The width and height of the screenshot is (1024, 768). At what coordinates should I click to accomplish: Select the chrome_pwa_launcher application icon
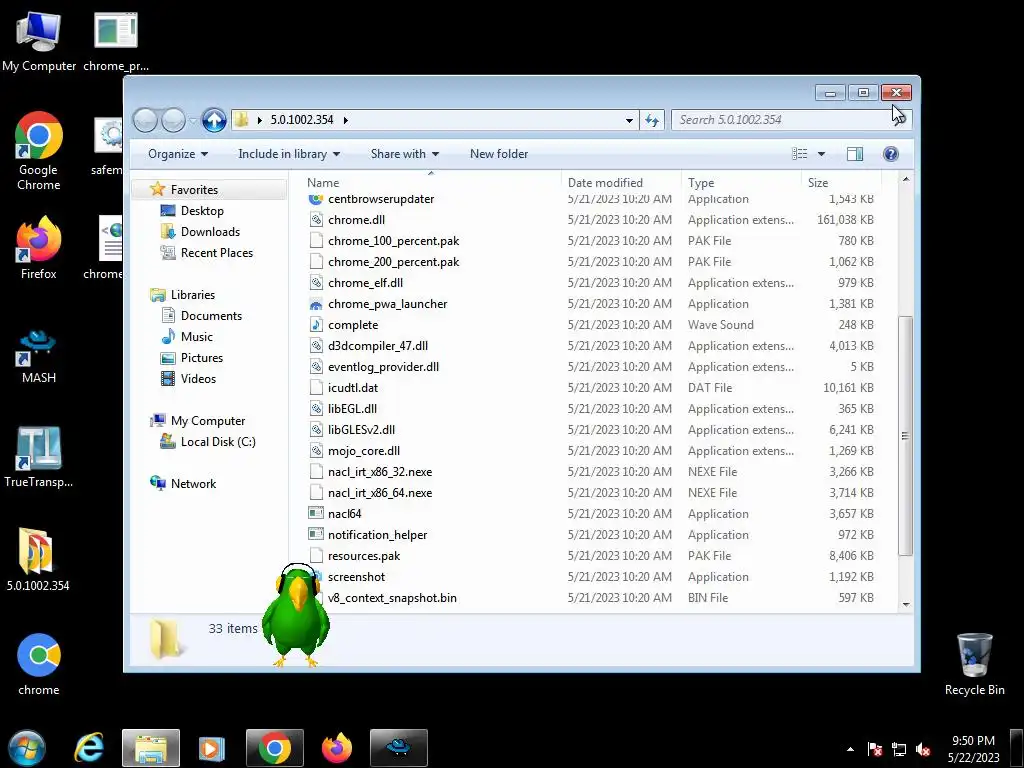point(316,304)
